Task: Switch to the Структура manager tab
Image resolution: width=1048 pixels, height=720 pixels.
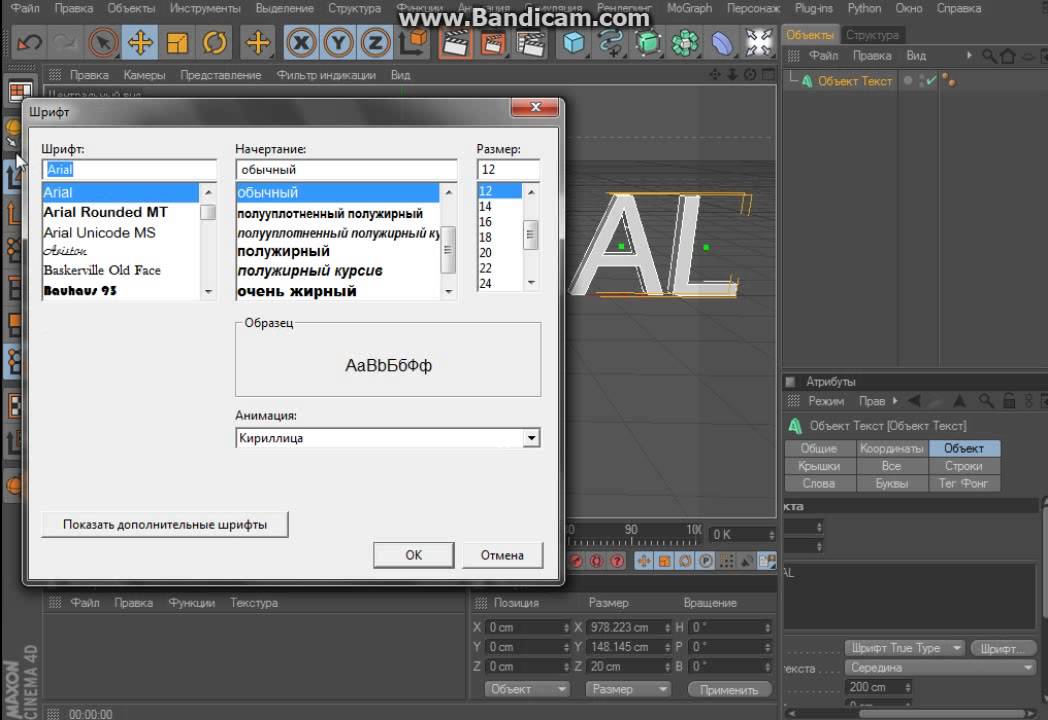Action: click(x=872, y=34)
